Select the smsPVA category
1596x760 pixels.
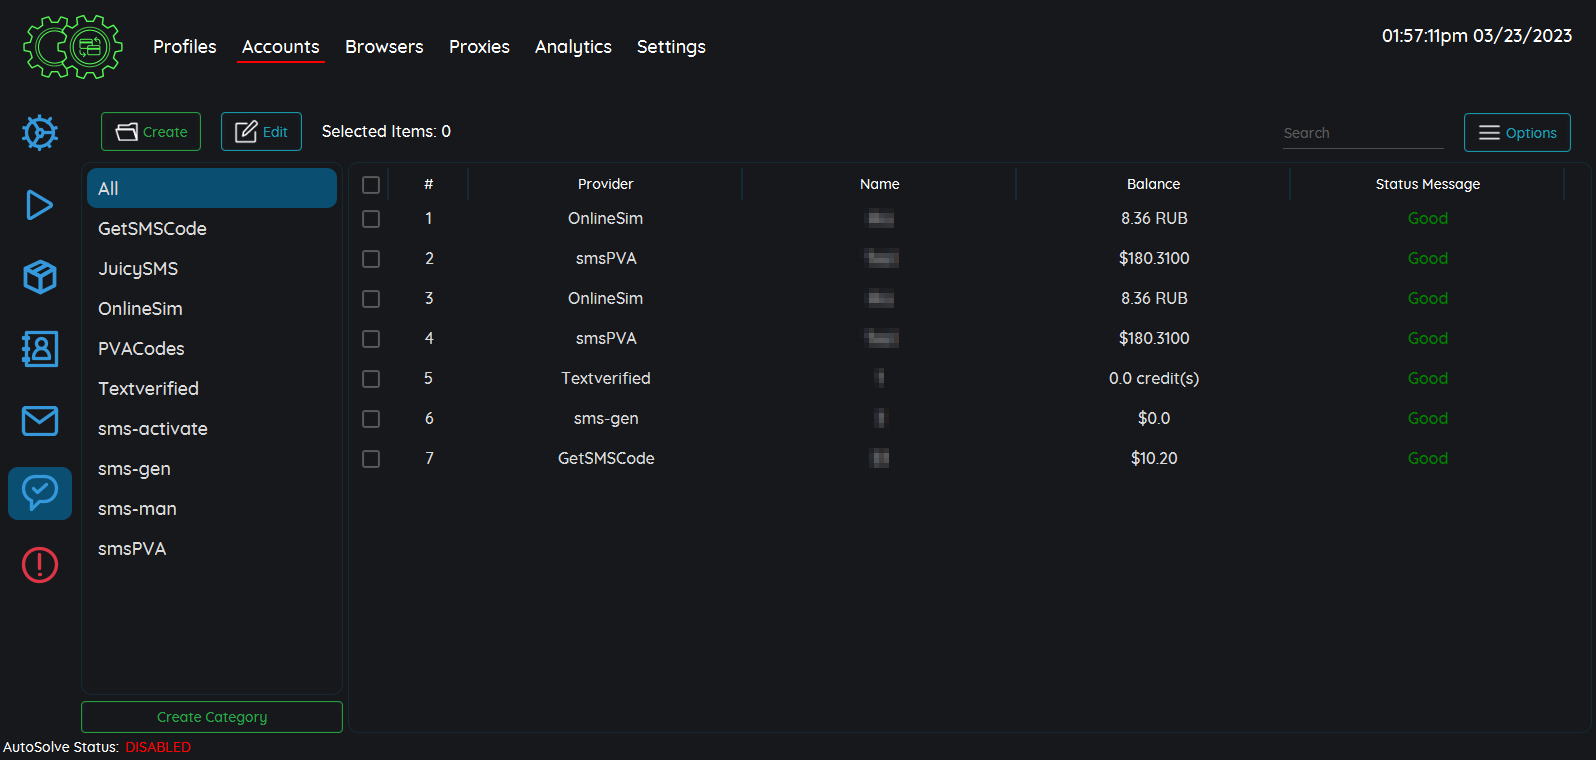[212, 548]
